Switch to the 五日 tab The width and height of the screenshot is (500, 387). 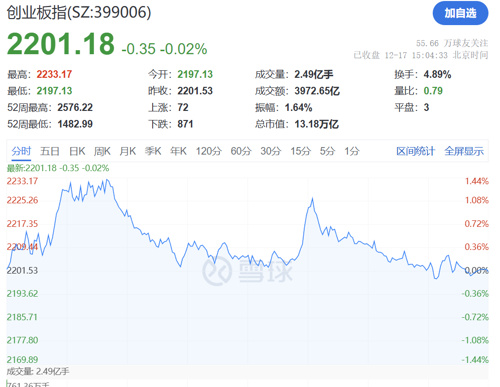(x=50, y=151)
